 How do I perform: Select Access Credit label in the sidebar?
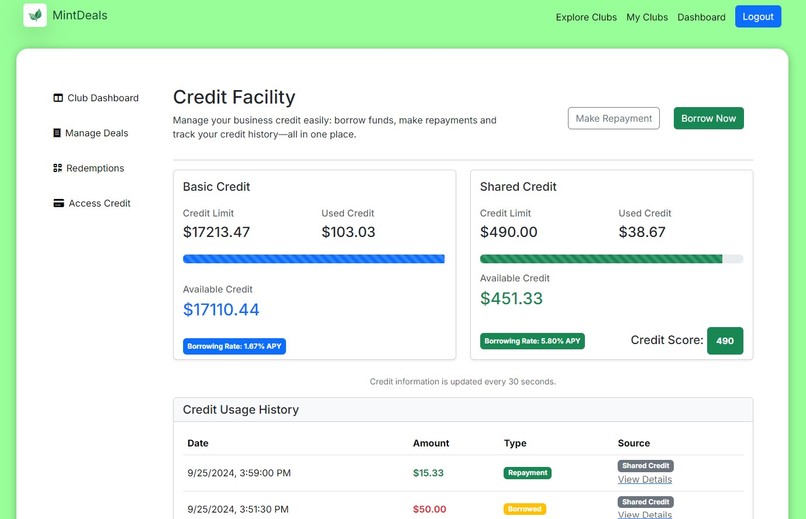point(99,203)
